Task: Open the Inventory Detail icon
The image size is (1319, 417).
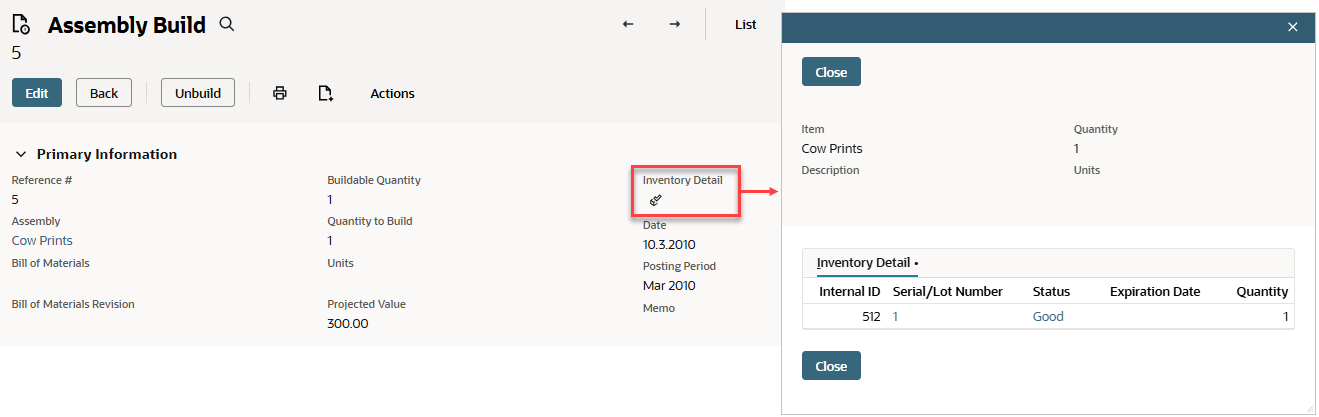Action: pos(656,200)
